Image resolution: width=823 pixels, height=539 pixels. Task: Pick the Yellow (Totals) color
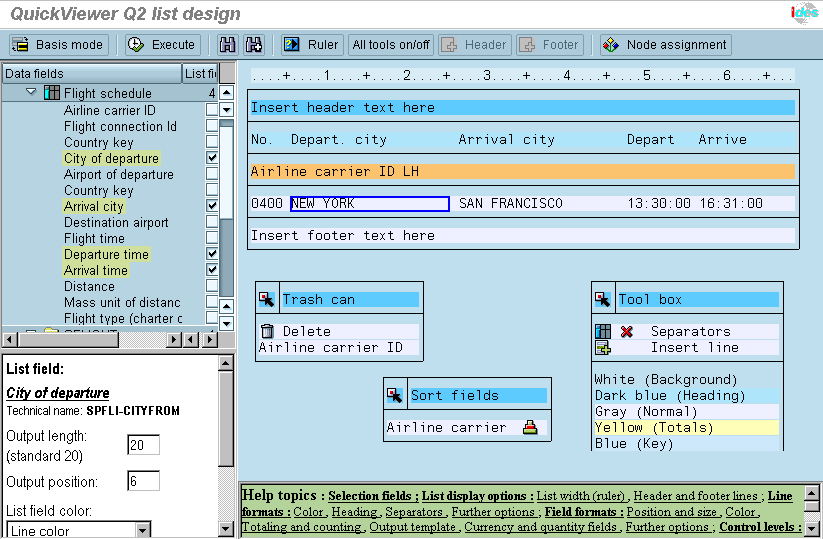click(x=654, y=427)
